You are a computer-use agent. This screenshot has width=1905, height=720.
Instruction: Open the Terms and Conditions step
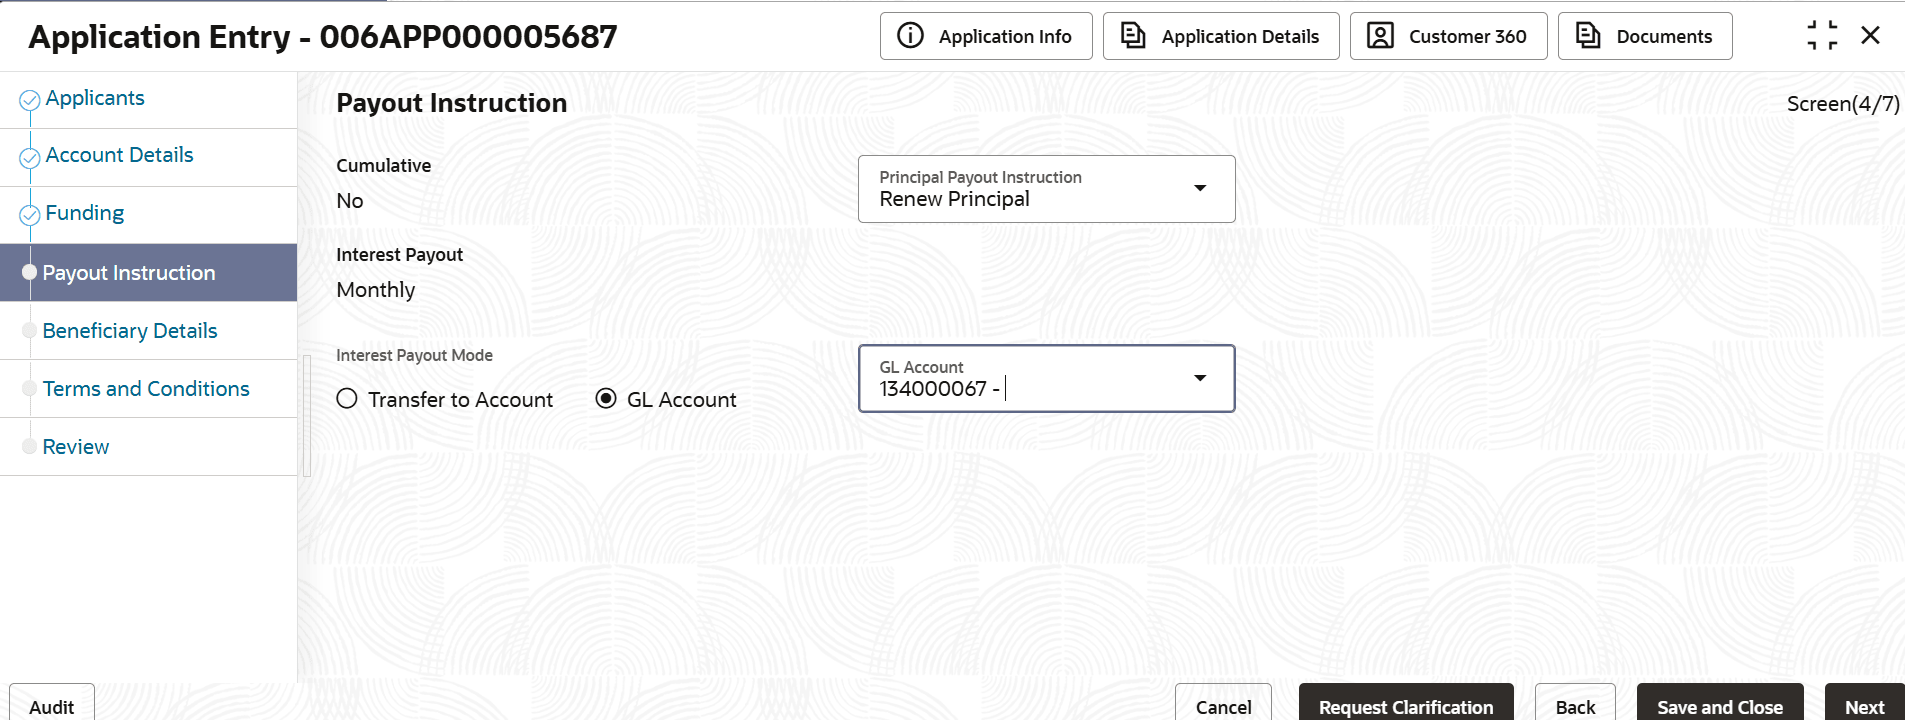click(146, 389)
